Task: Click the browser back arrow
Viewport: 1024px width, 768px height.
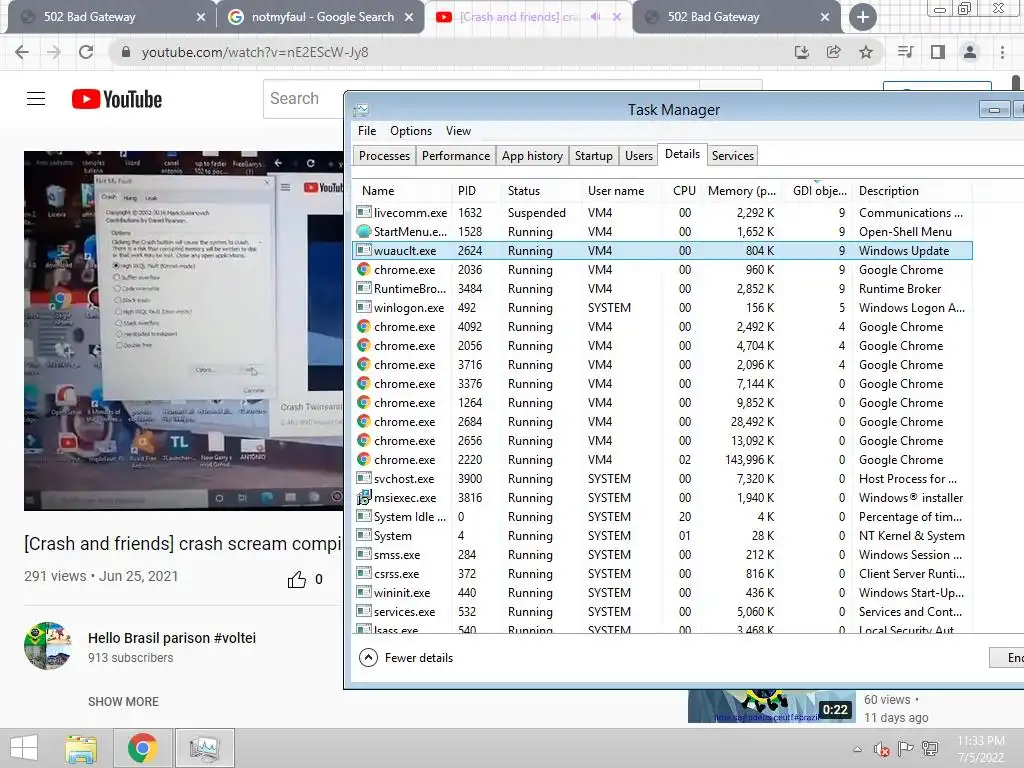Action: point(22,52)
